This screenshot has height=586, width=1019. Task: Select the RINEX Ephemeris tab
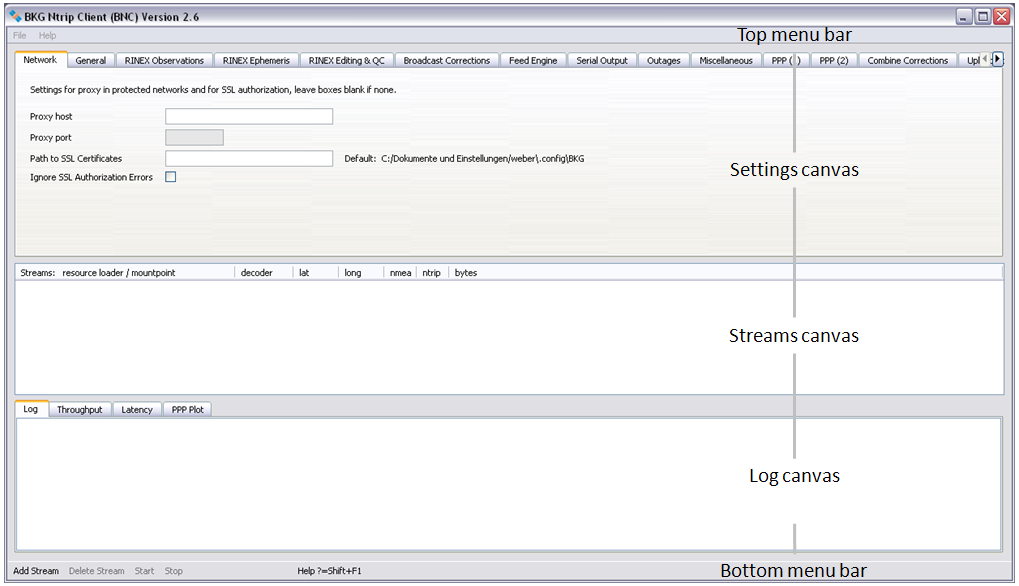point(256,61)
